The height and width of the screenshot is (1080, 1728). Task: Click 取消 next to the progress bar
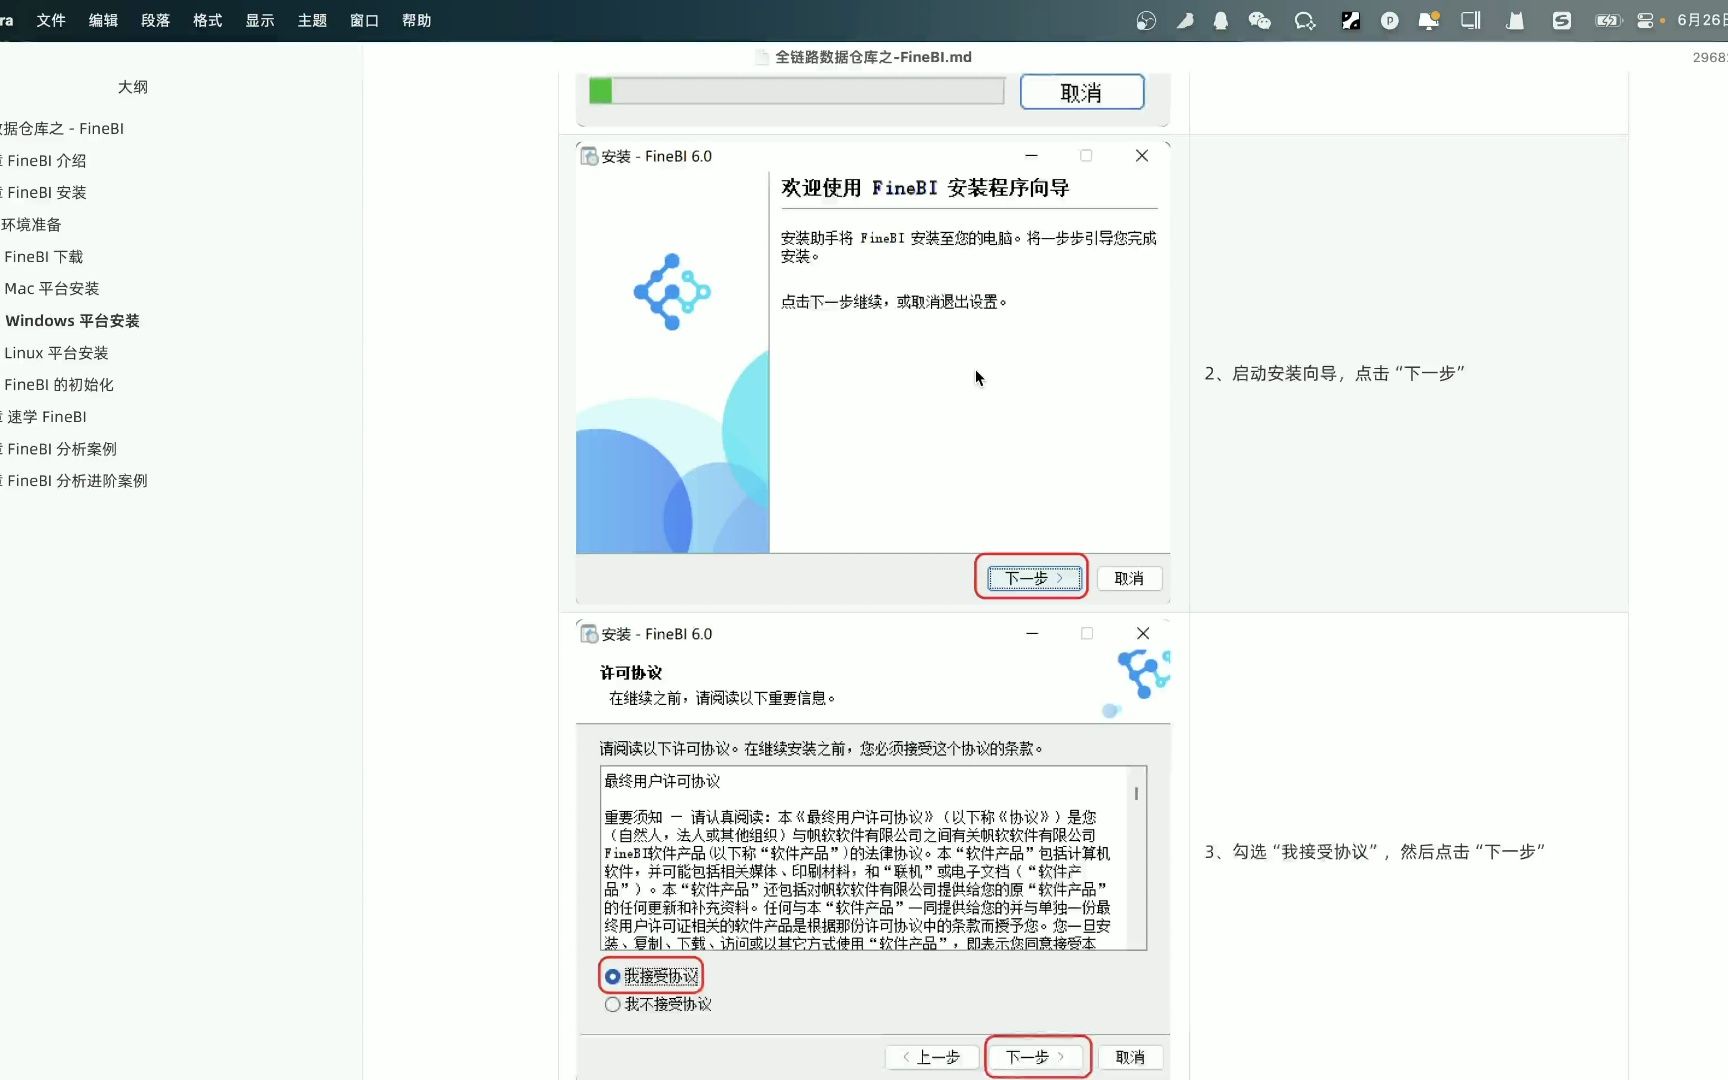coord(1082,92)
